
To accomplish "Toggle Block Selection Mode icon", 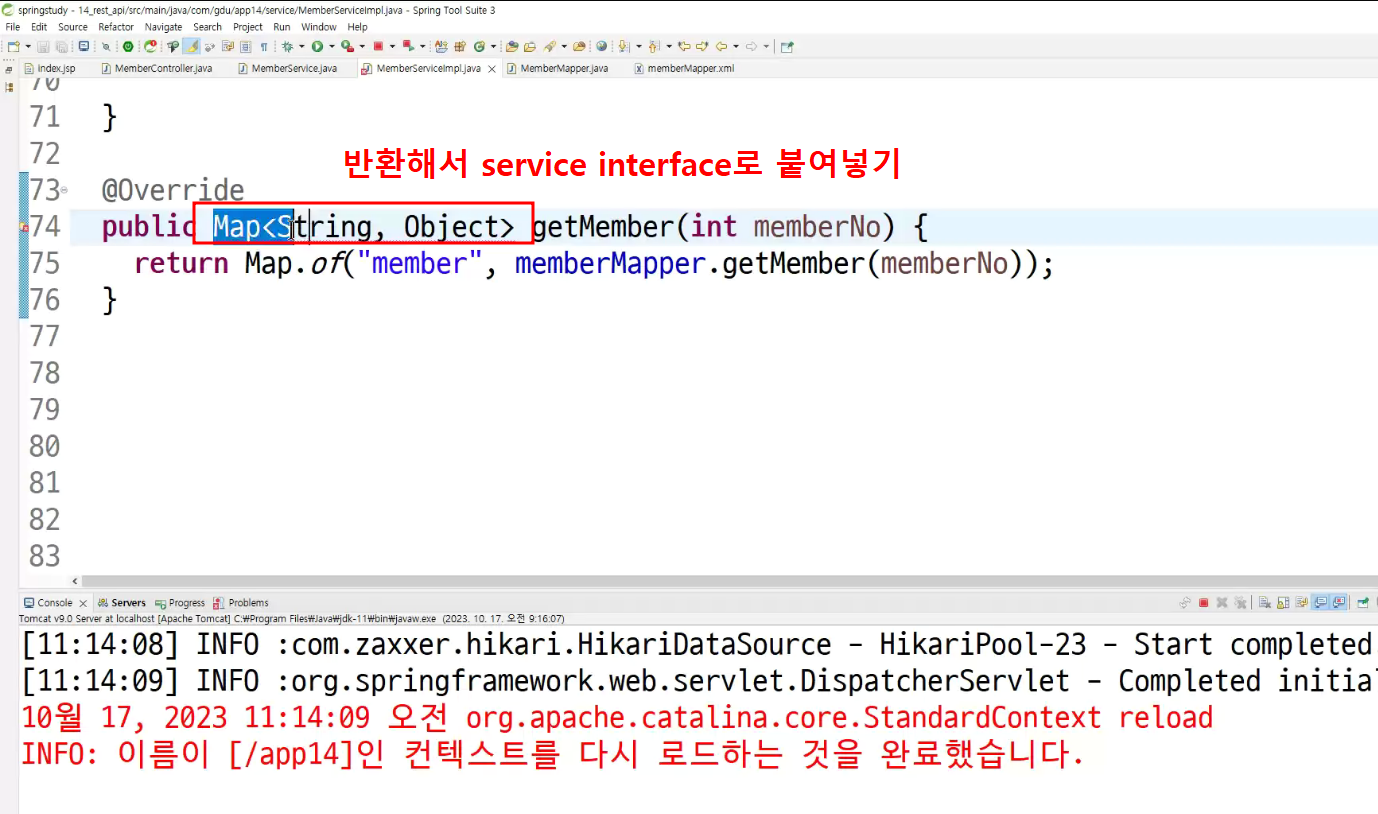I will point(245,46).
